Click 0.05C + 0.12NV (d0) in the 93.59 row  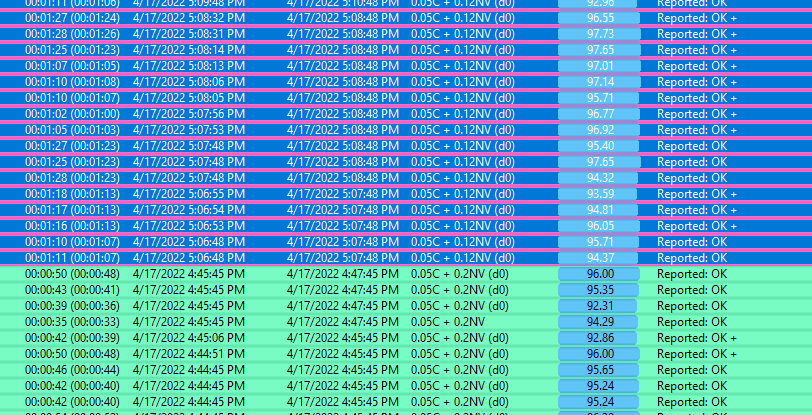(463, 194)
